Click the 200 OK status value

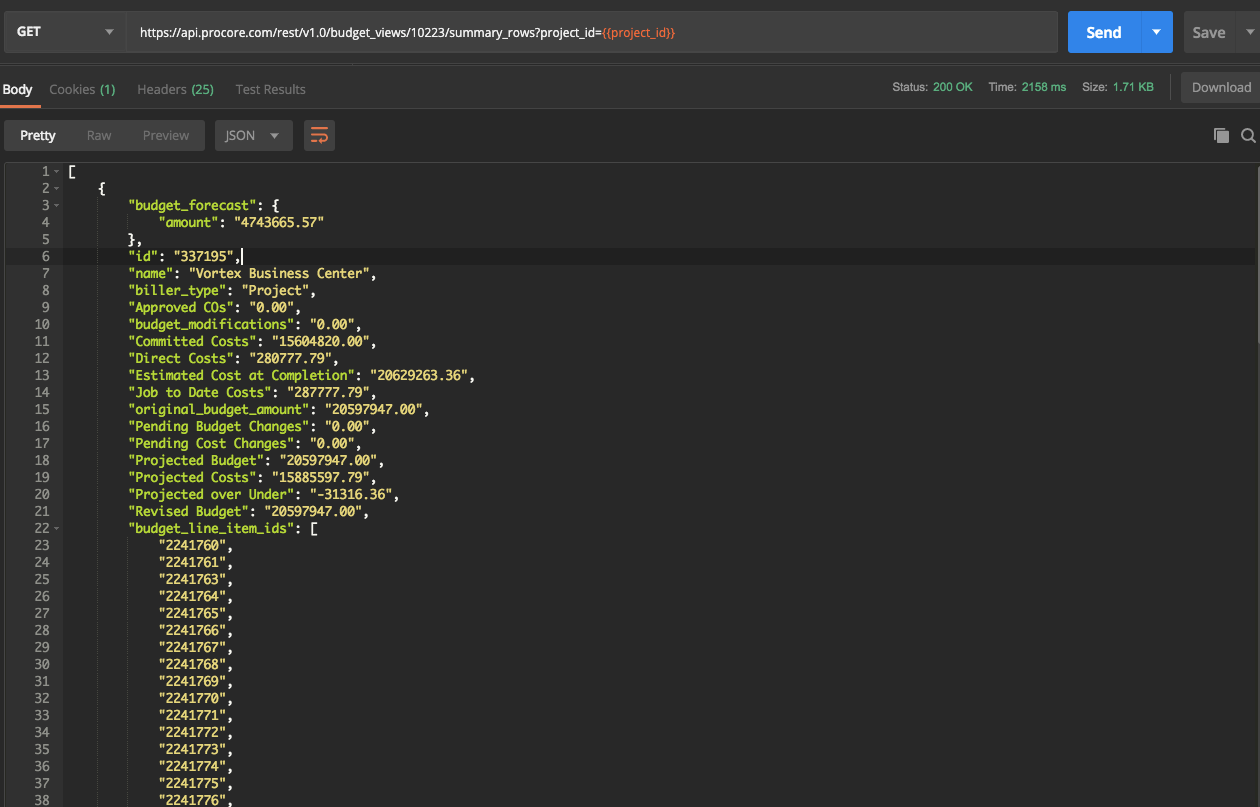coord(953,88)
